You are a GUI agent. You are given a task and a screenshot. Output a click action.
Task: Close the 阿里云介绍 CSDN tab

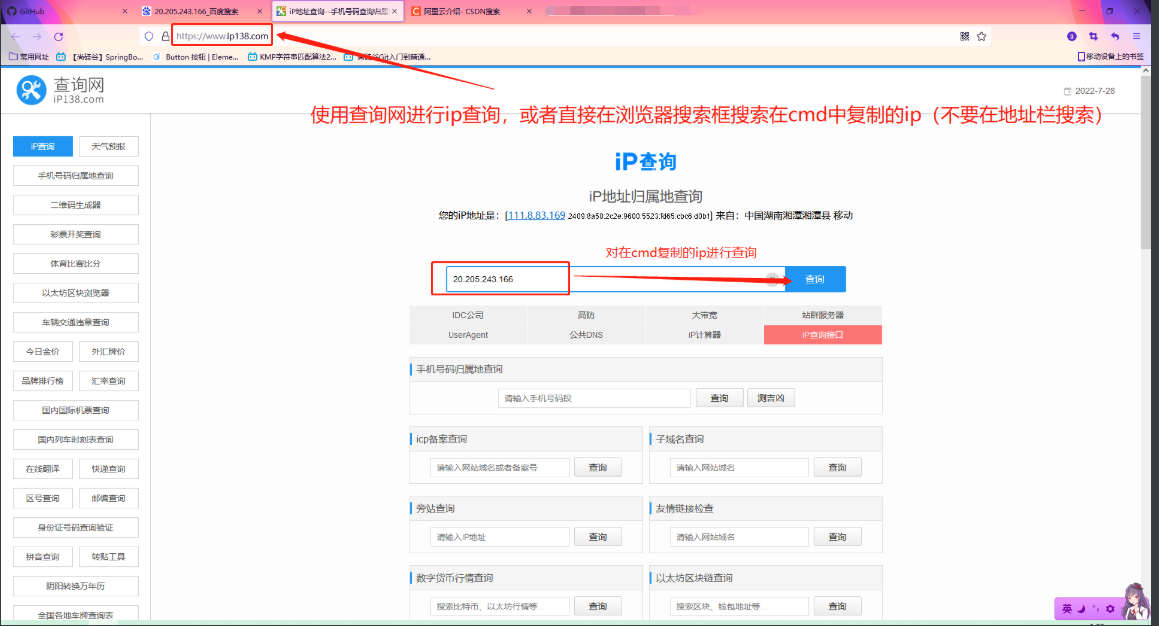529,11
